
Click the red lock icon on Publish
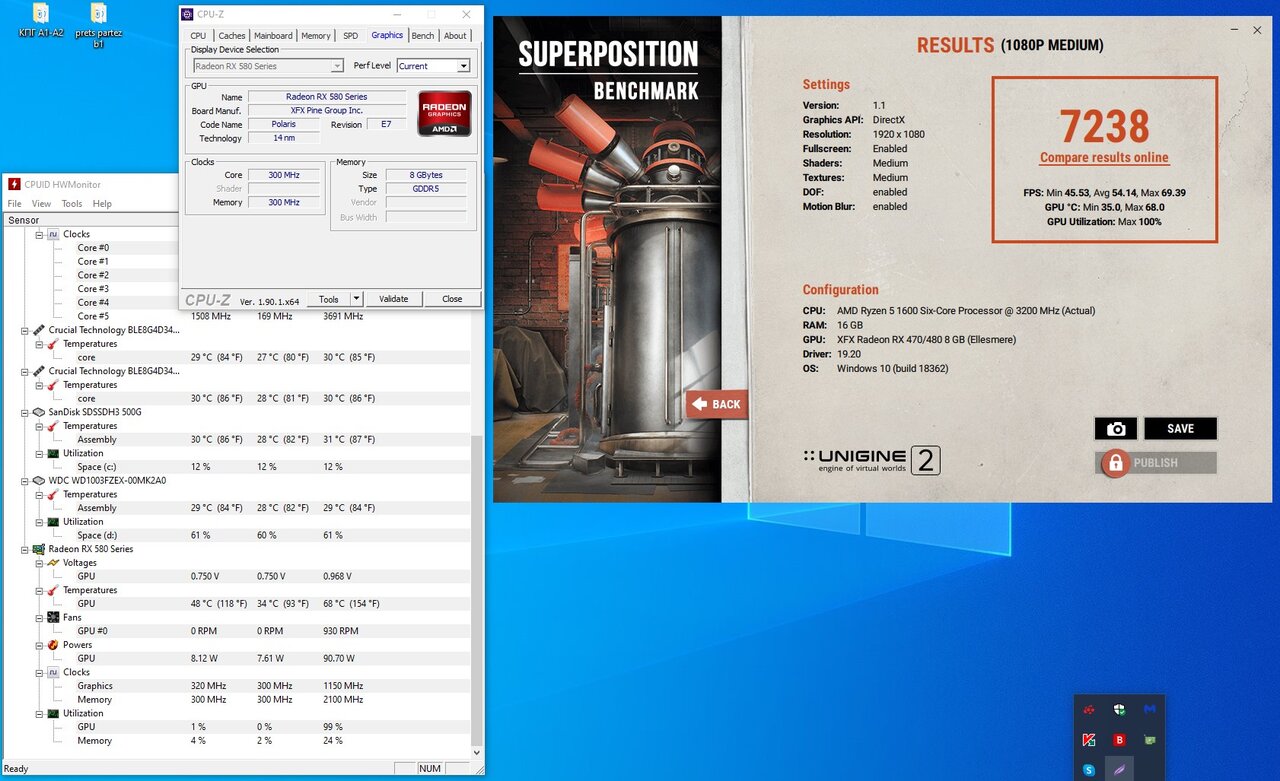pos(1114,463)
